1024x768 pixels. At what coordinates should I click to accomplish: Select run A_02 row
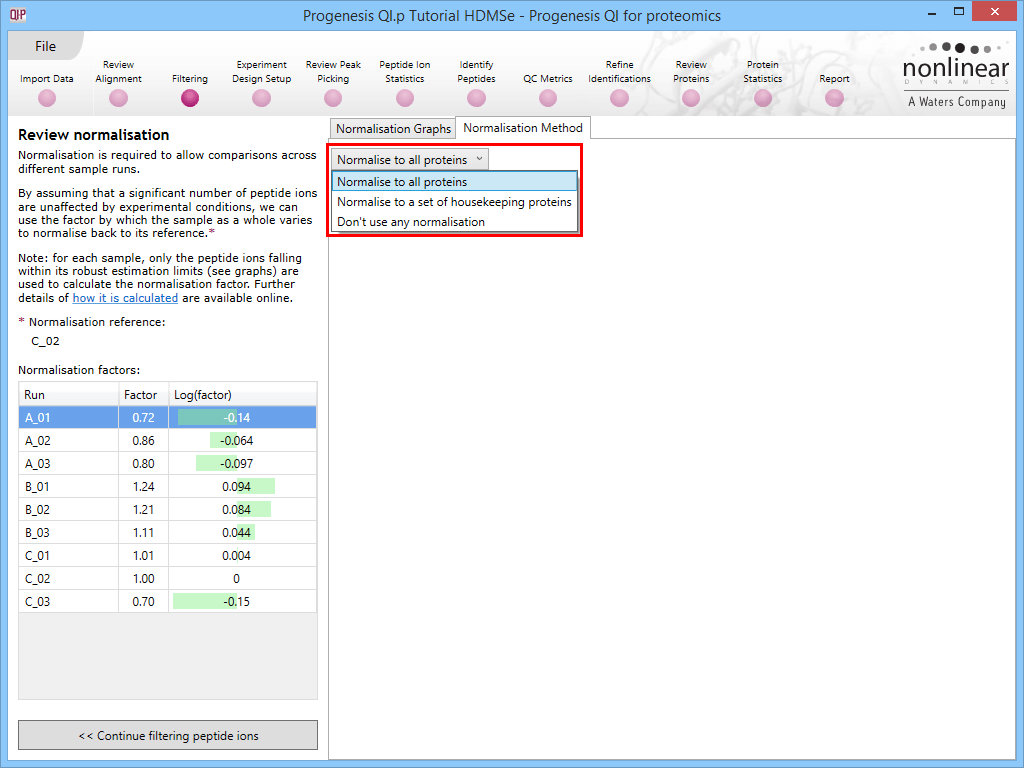point(168,440)
